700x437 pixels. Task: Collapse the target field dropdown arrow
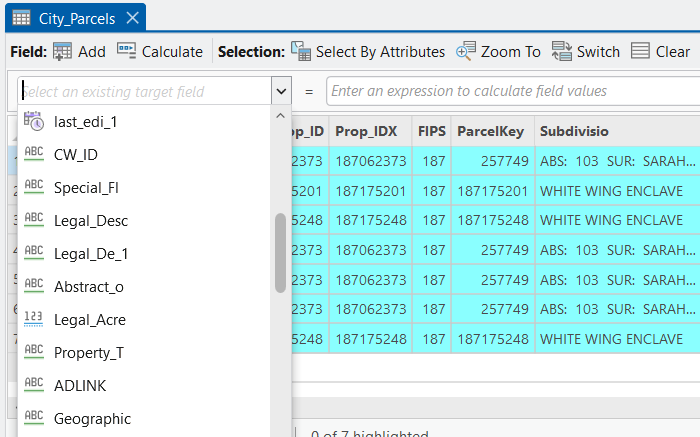(x=279, y=92)
